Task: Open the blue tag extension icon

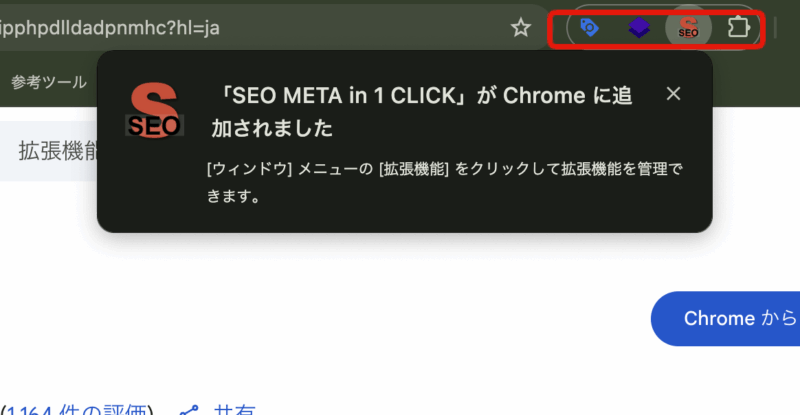Action: [x=589, y=27]
